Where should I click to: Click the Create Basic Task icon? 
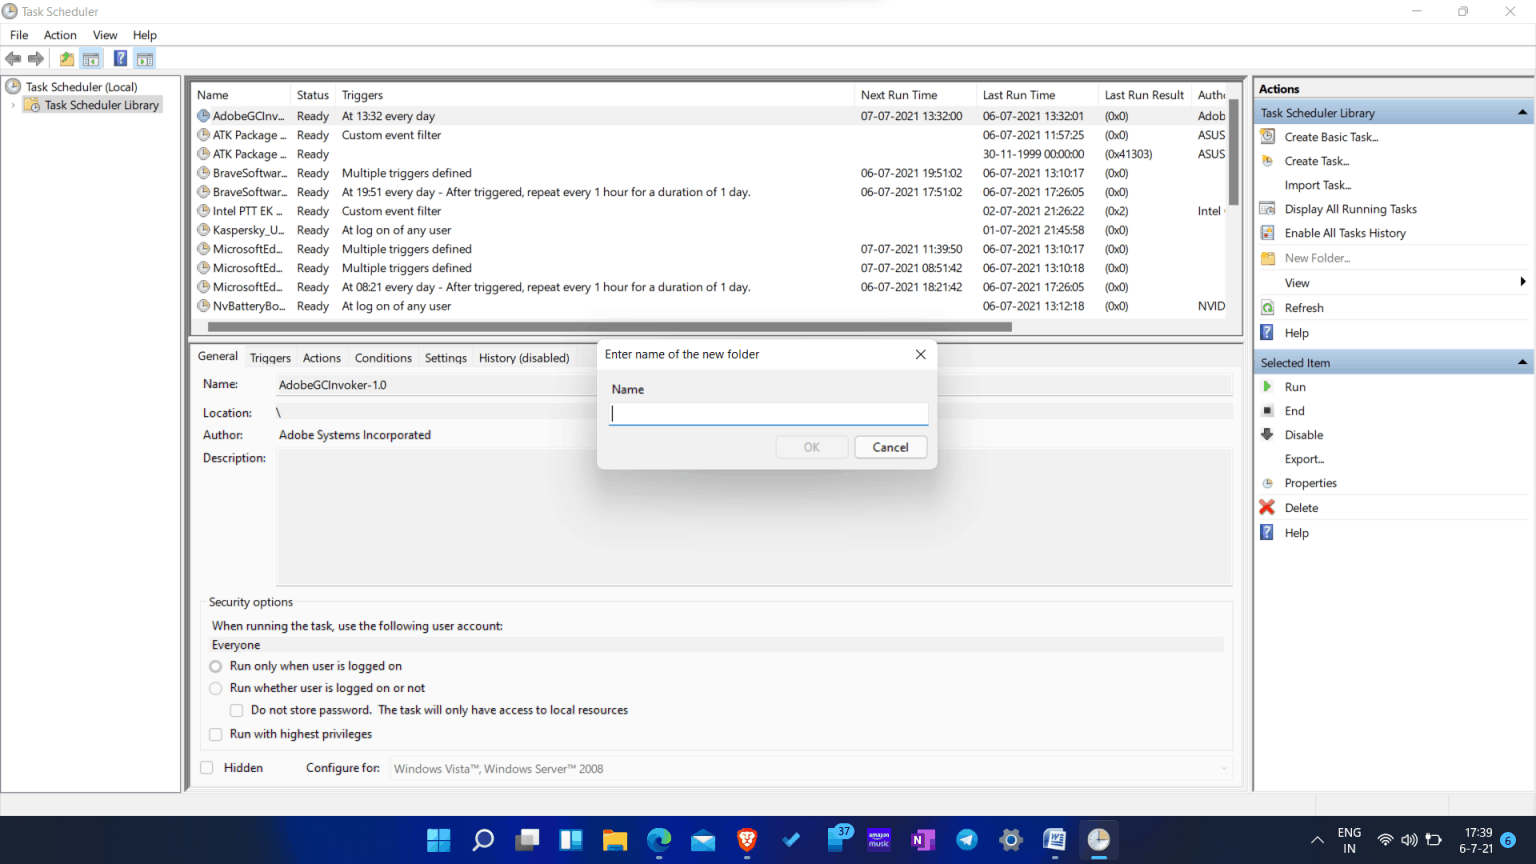pyautogui.click(x=1268, y=137)
